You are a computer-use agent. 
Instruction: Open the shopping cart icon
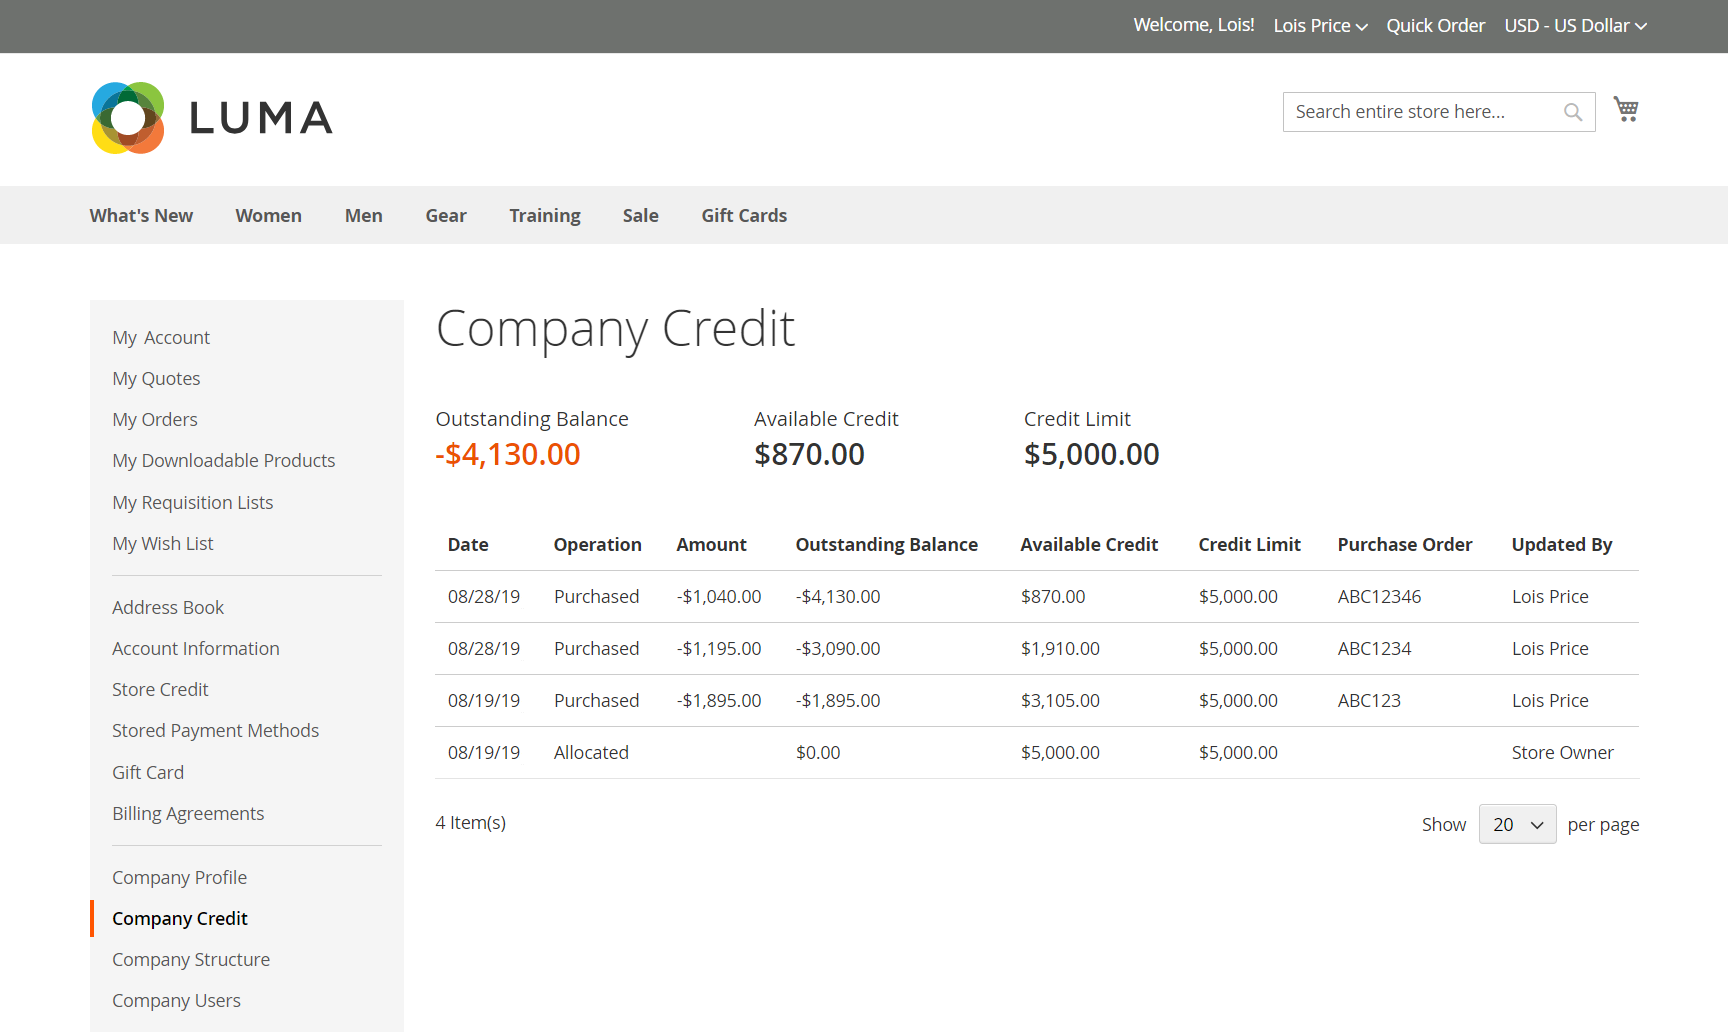[1625, 108]
